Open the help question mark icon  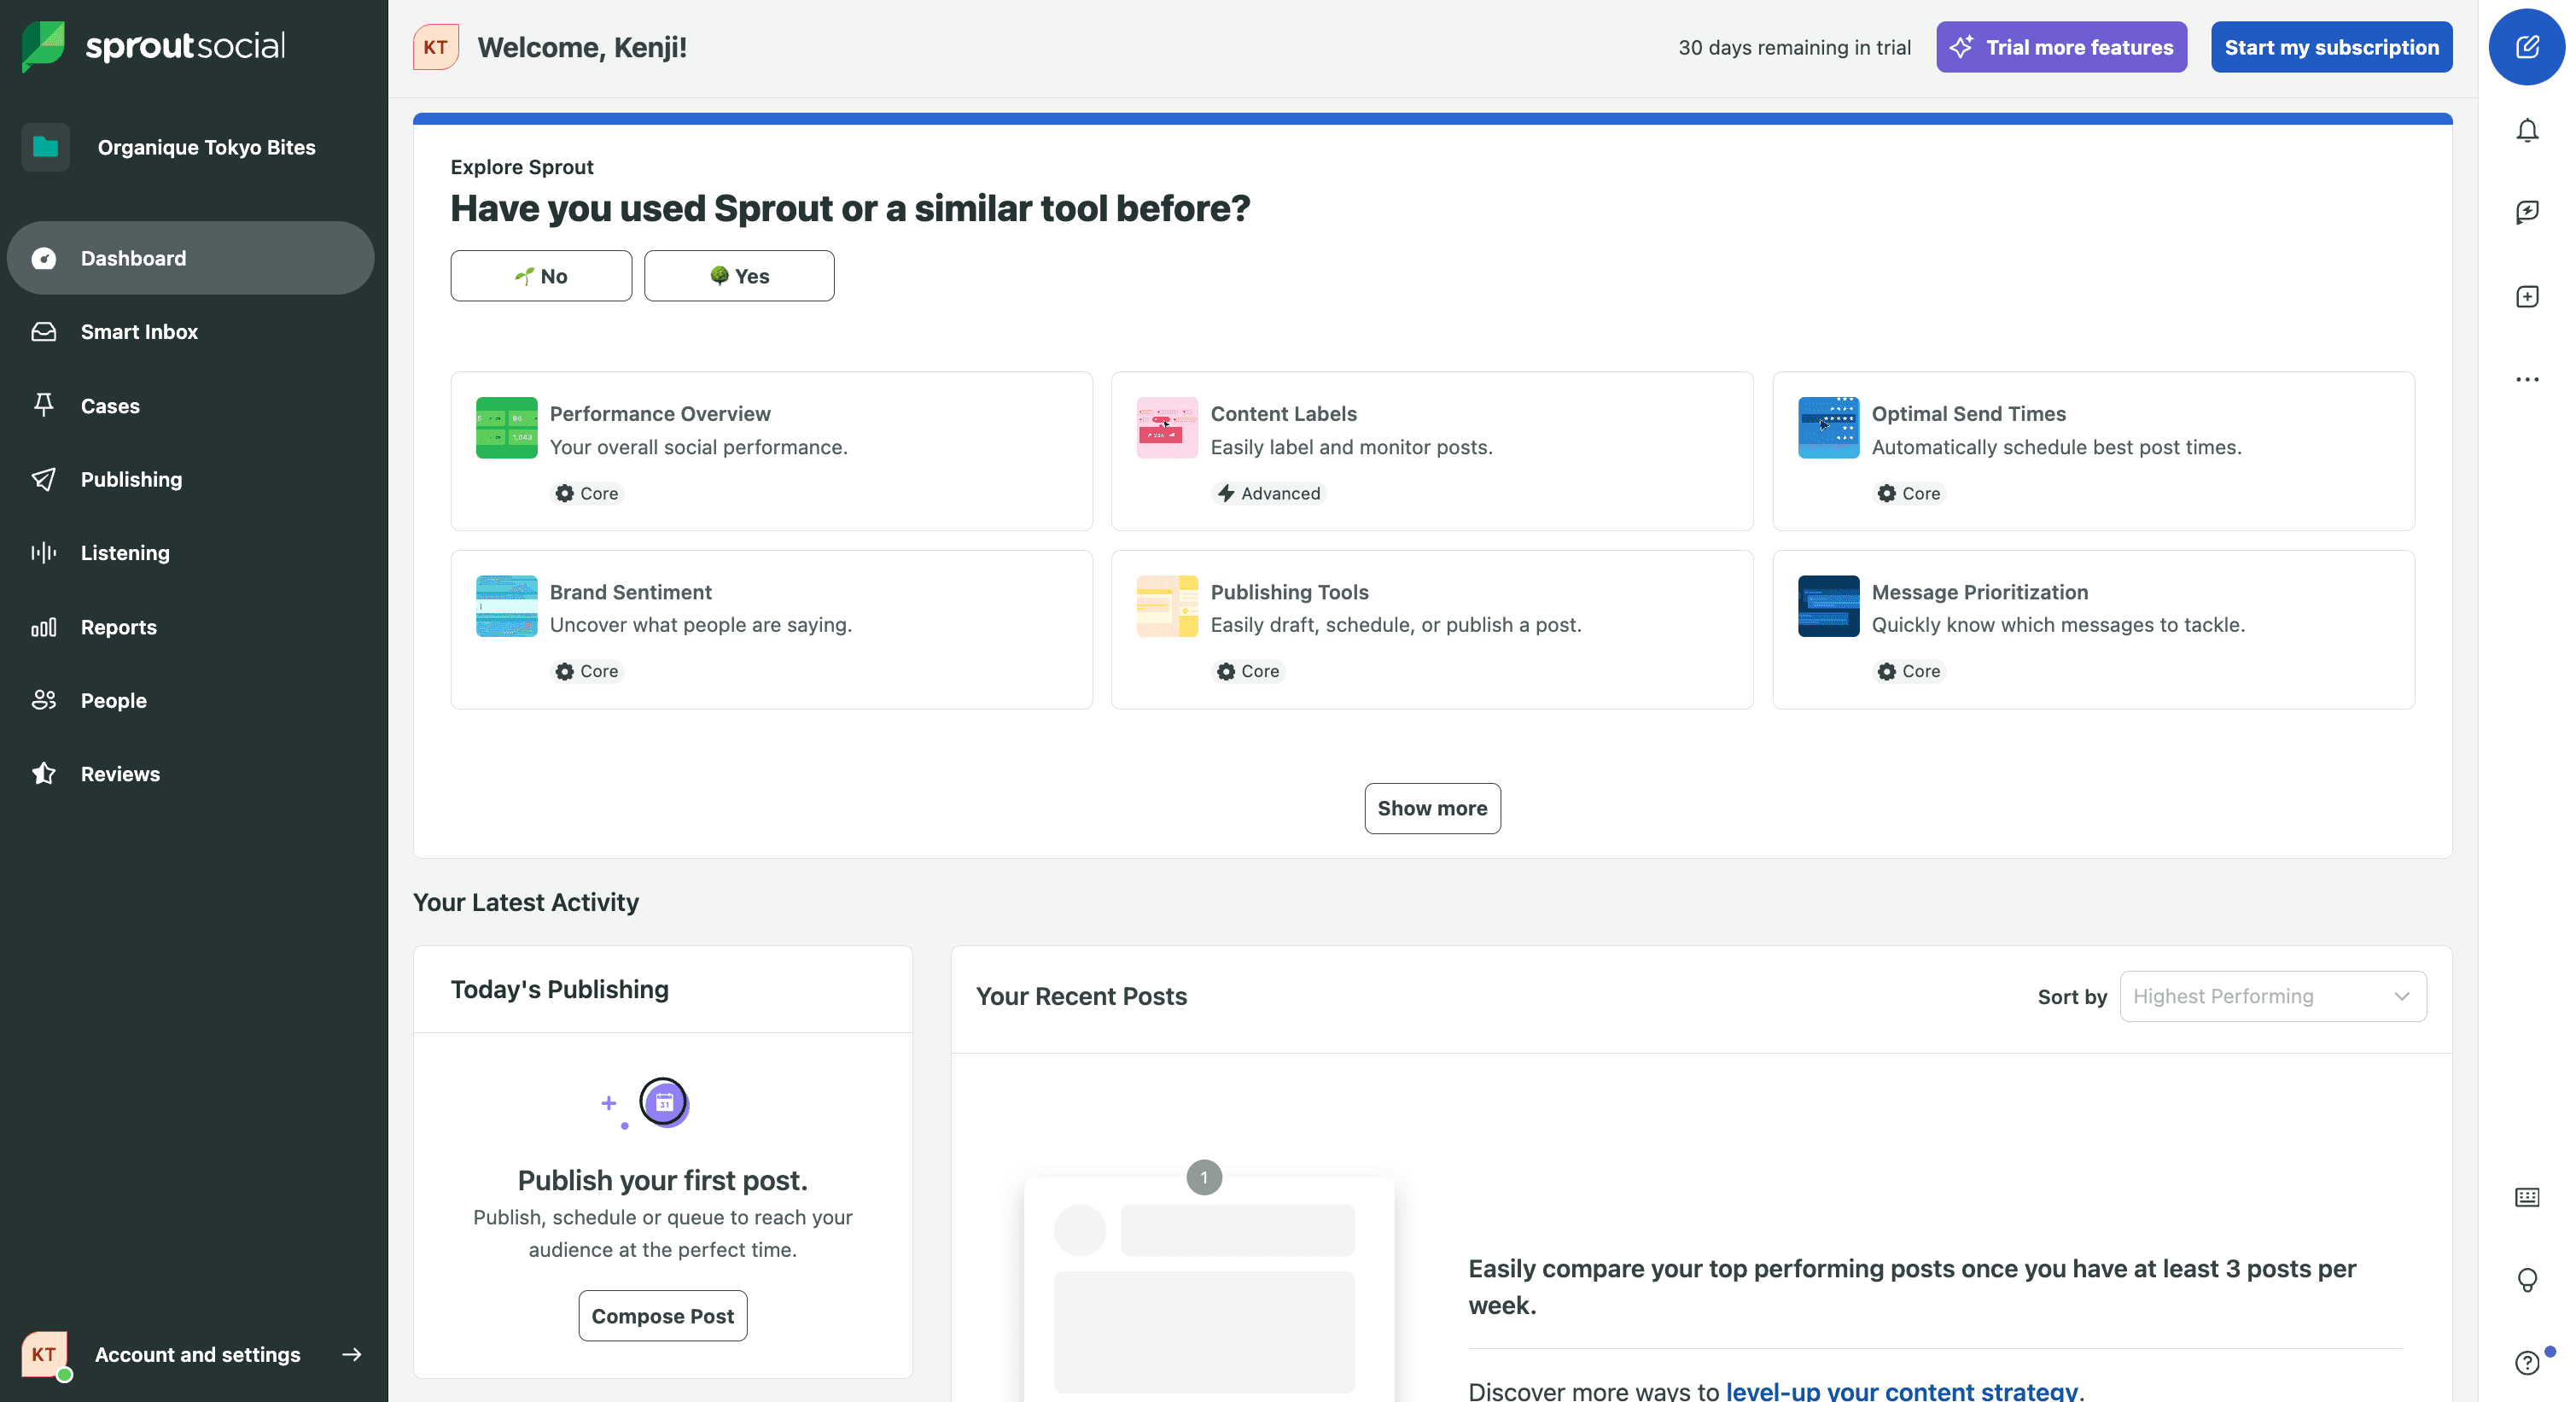(2526, 1362)
